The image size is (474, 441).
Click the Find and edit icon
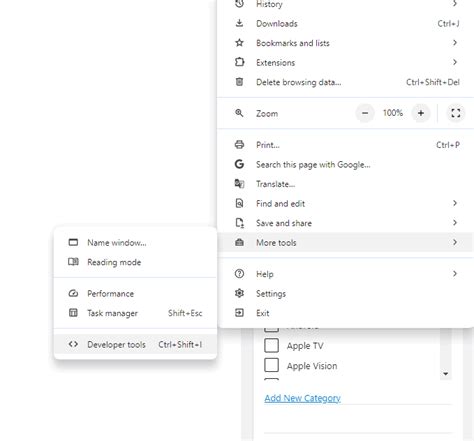pos(239,203)
